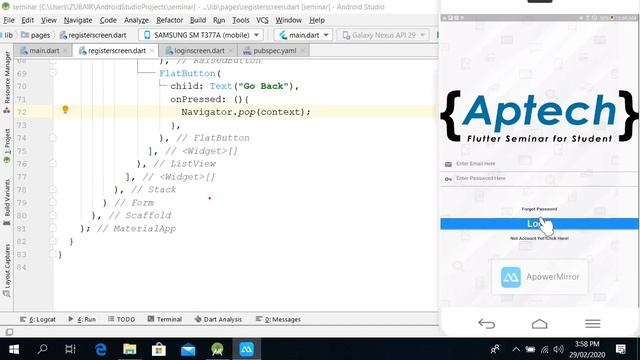Select the registerscreen.dart breadcrumb
Screen dimensions: 640x360
click(x=93, y=35)
